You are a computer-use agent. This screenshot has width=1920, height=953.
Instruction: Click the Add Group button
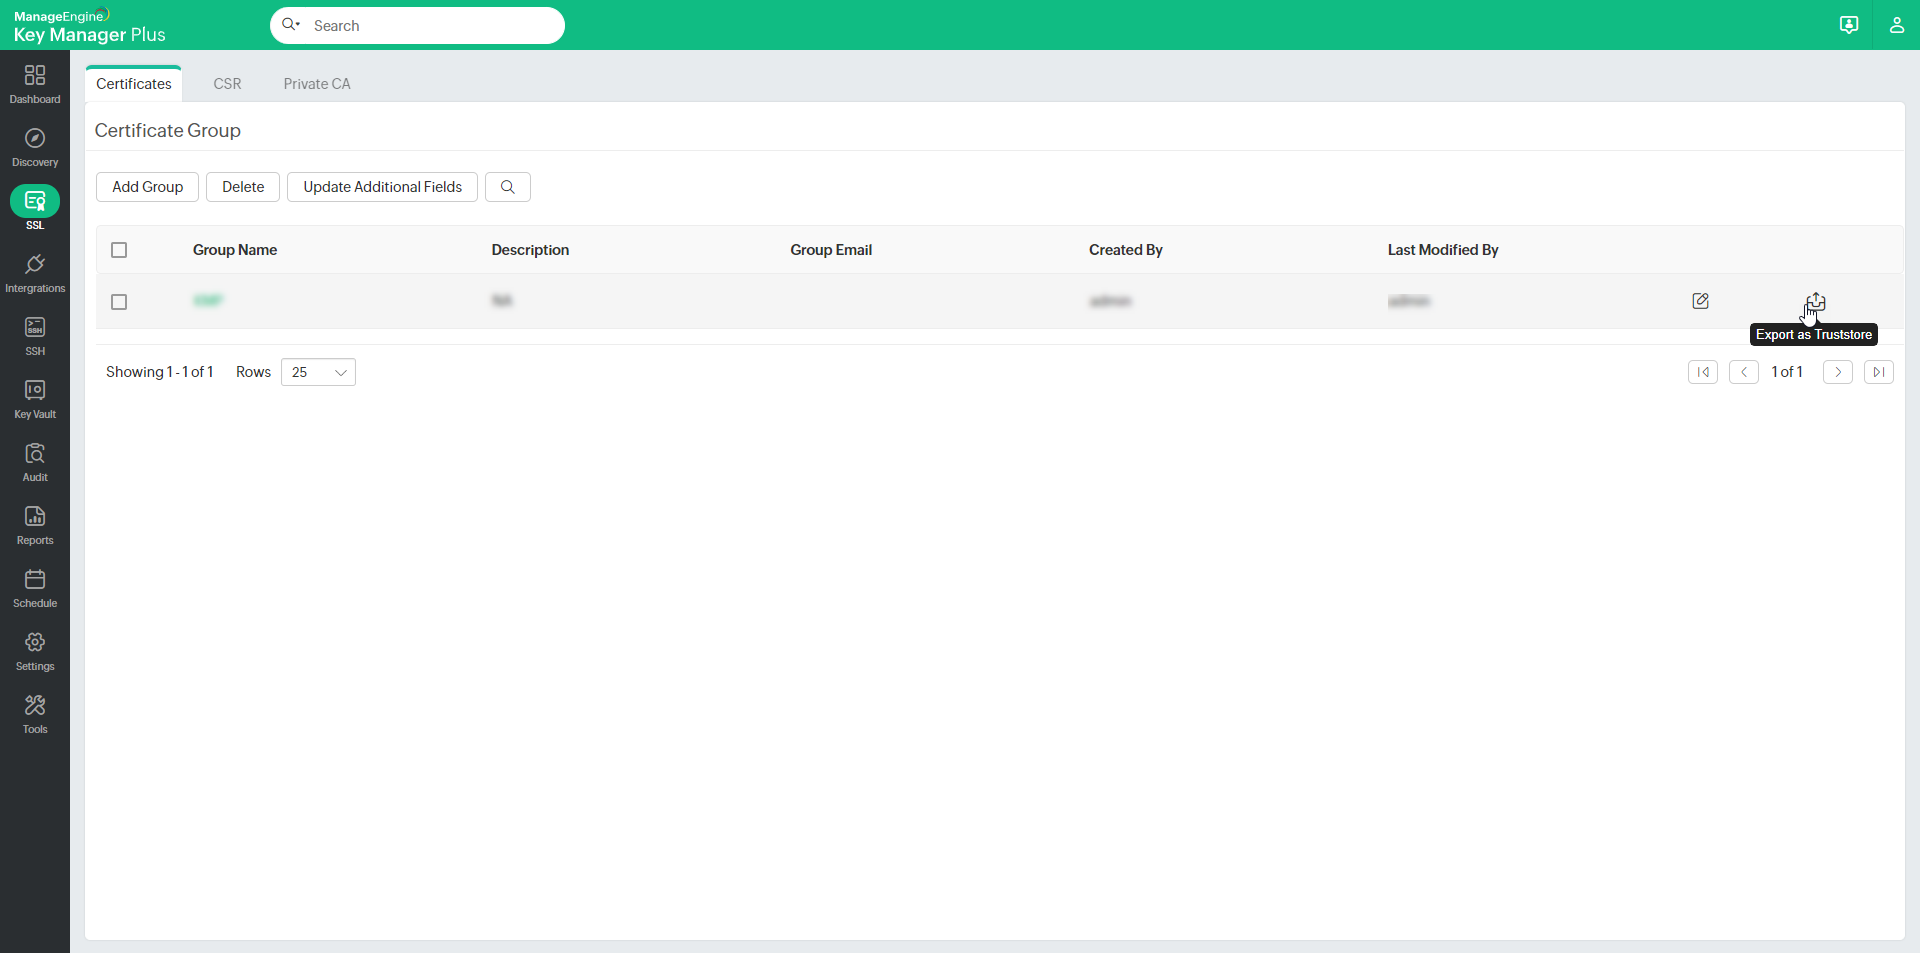point(146,187)
